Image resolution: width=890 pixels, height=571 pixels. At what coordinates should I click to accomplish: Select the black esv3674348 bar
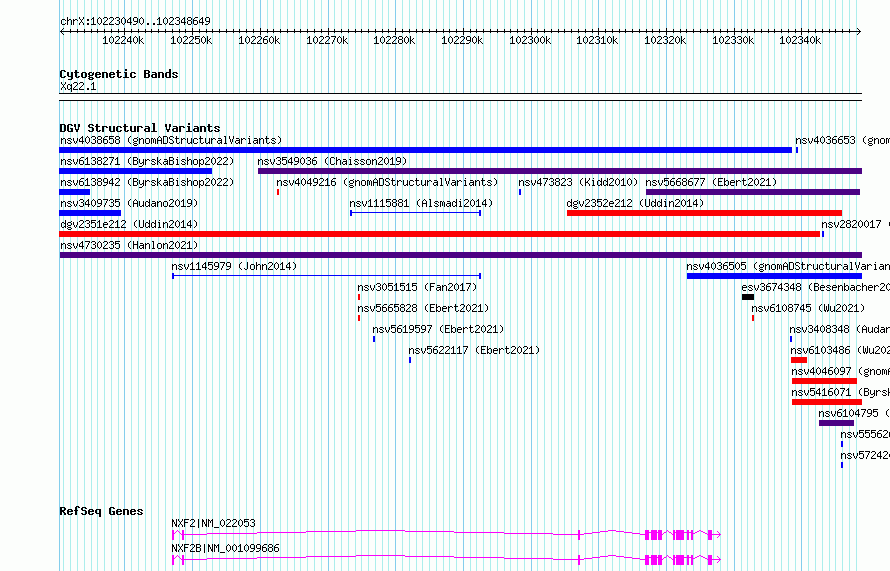click(x=748, y=297)
